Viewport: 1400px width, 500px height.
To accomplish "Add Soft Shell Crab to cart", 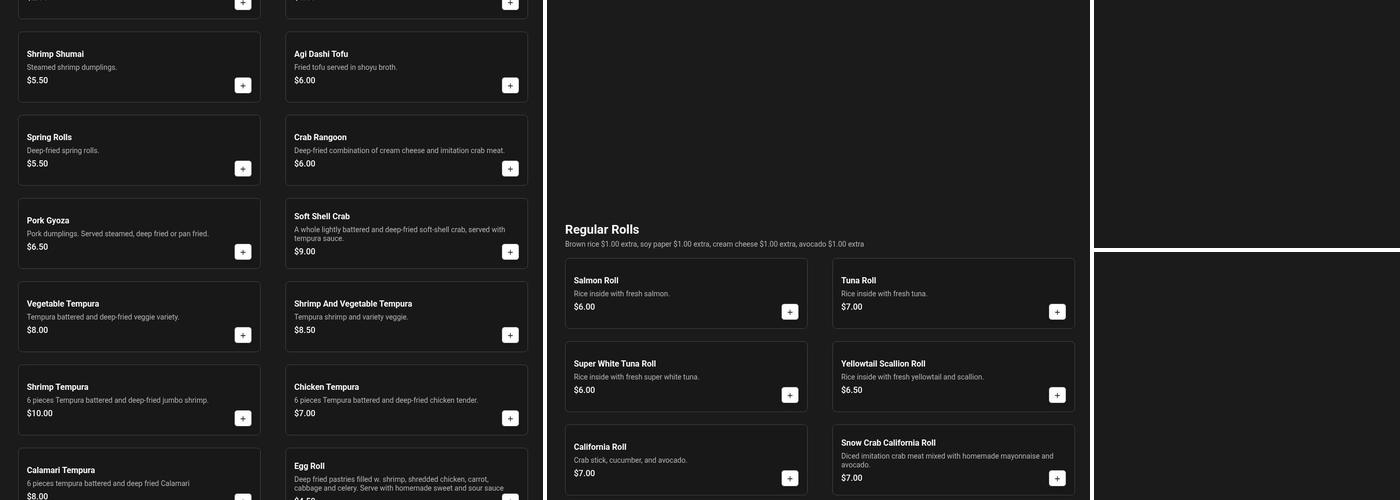I will click(510, 252).
